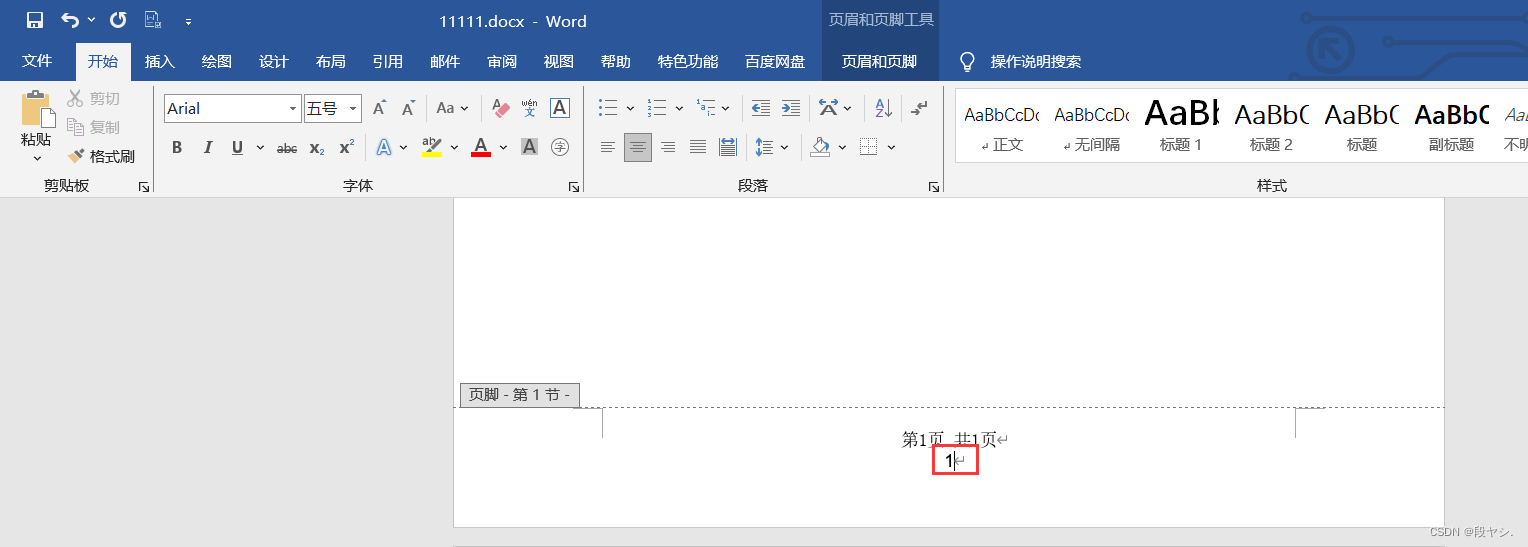Apply red font color
Image resolution: width=1528 pixels, height=547 pixels.
(481, 148)
